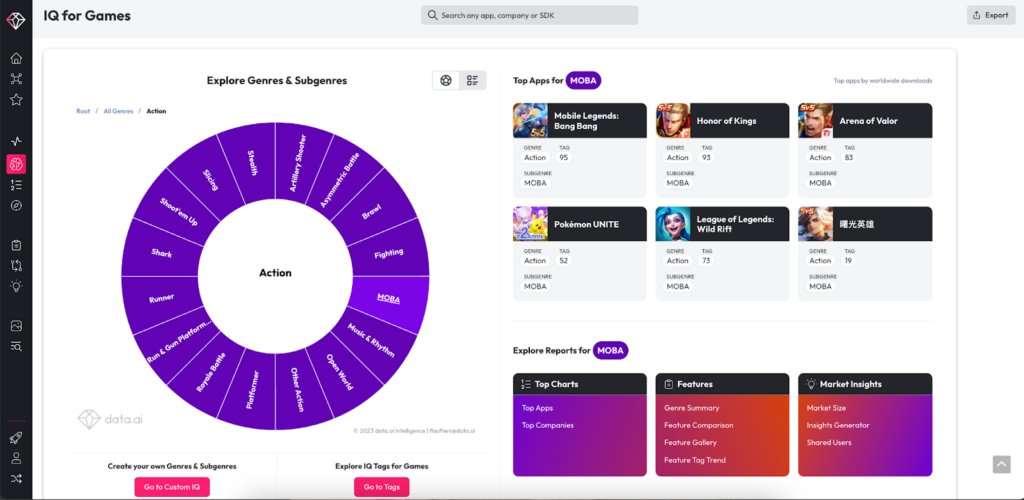Switch to the list view toggle
The width and height of the screenshot is (1024, 500).
click(472, 80)
